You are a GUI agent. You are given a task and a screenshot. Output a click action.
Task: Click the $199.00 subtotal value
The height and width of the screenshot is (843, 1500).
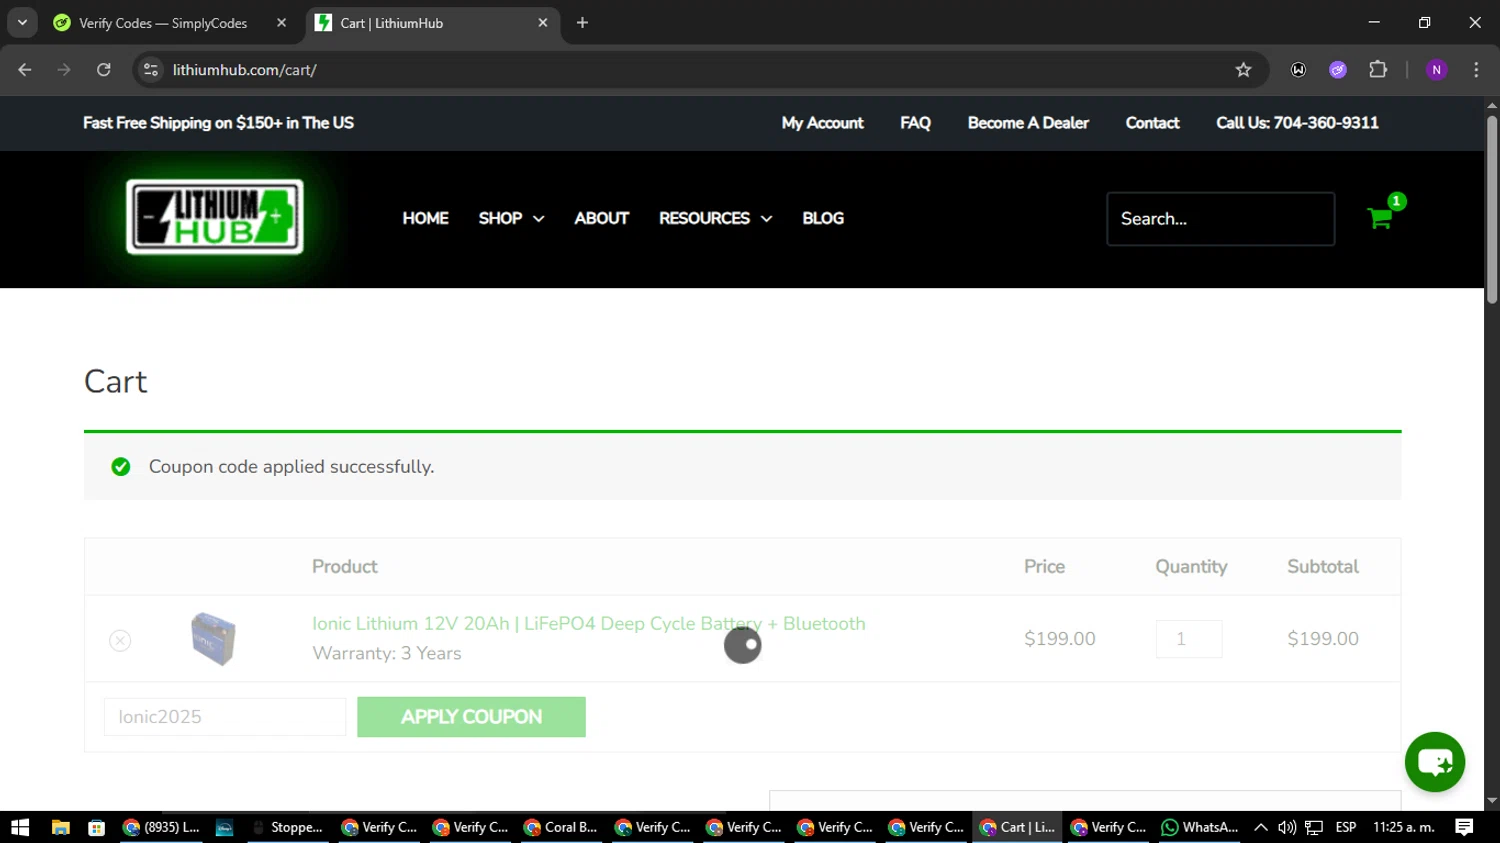tap(1322, 639)
